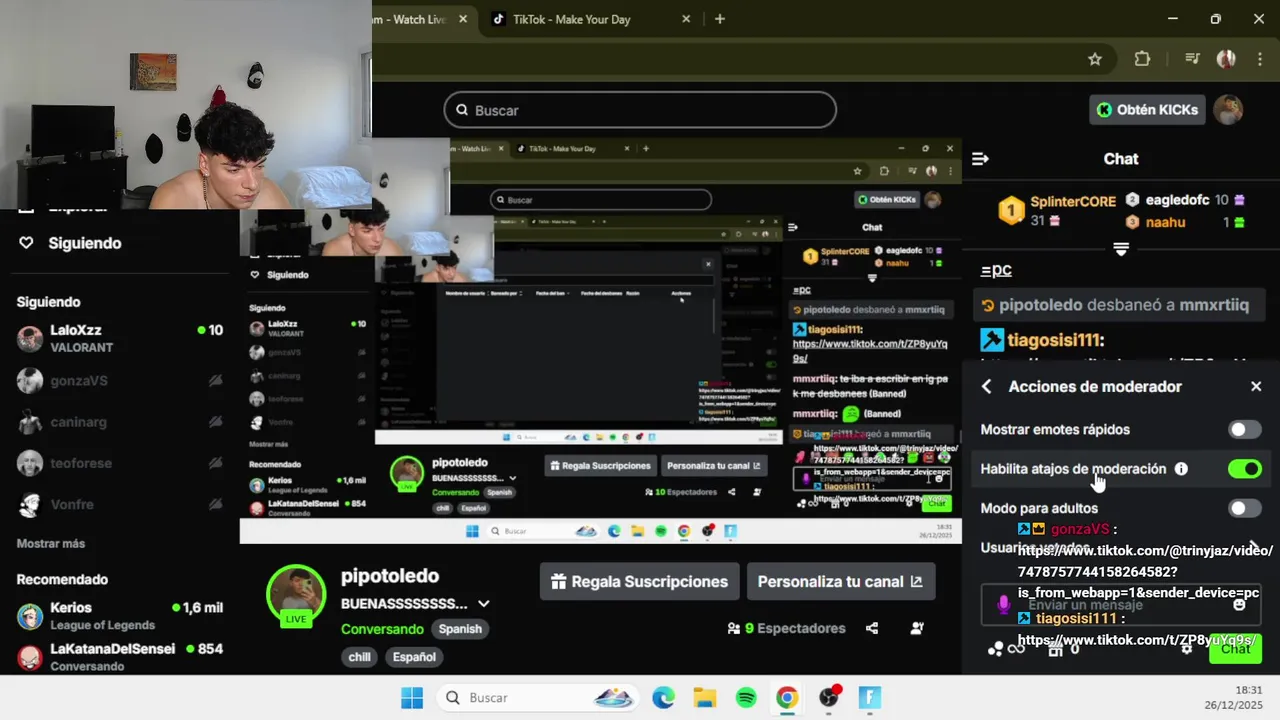
Task: Click the gift icon below chat input
Action: click(x=1054, y=649)
